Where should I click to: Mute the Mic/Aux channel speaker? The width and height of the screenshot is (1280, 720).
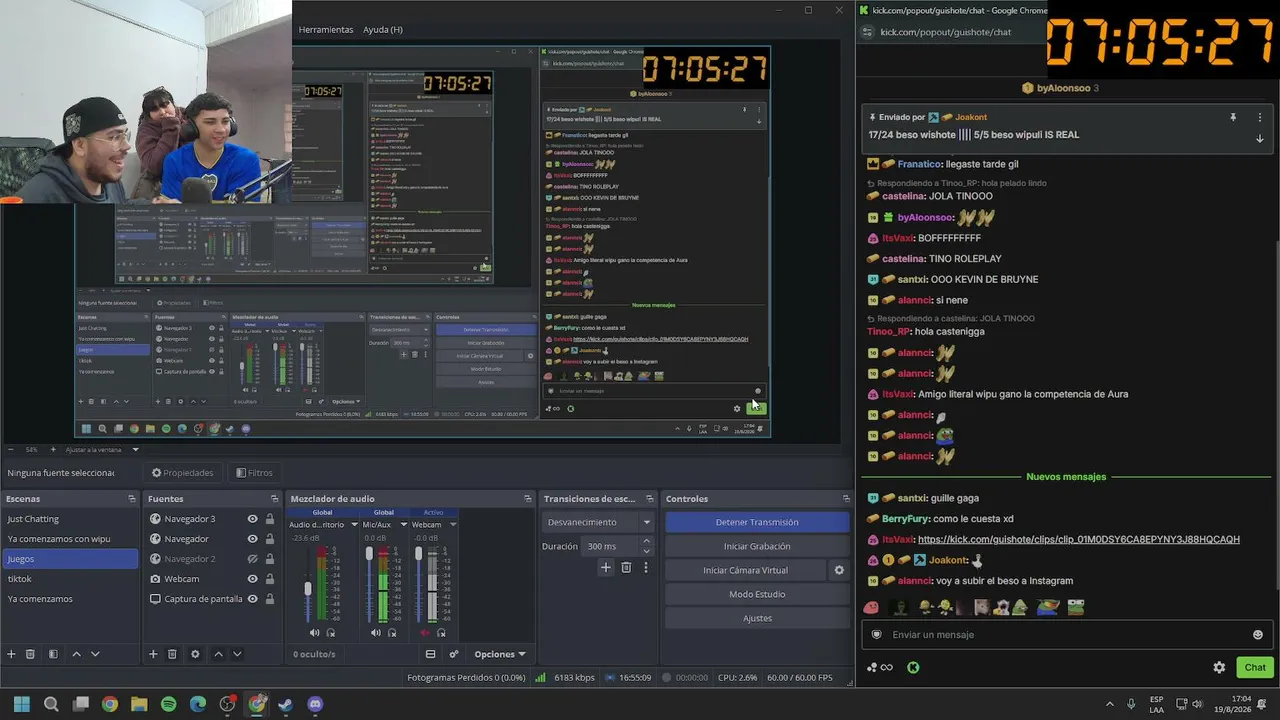click(x=376, y=632)
